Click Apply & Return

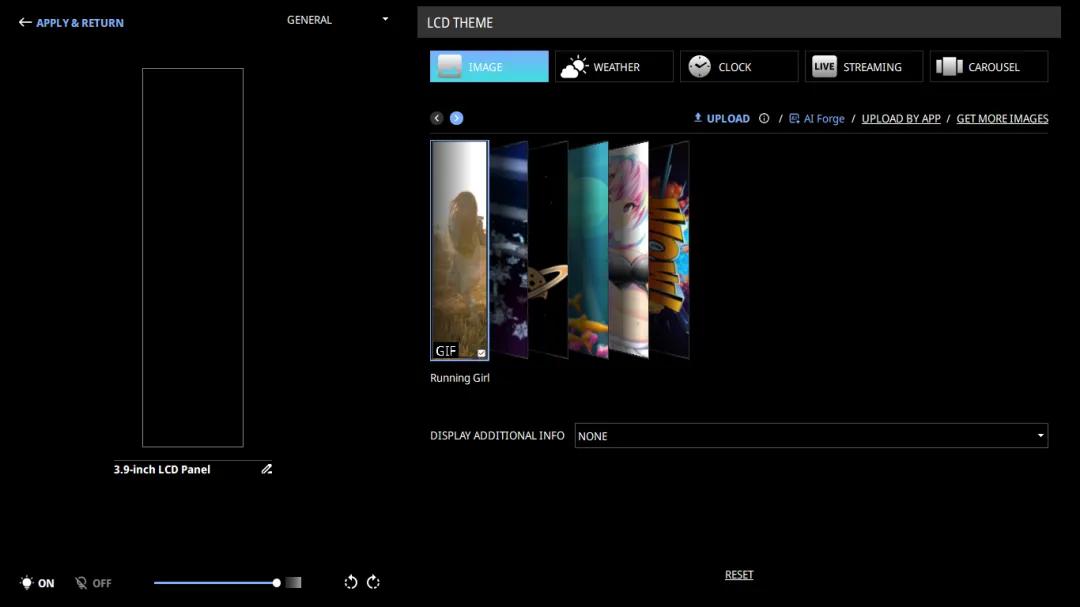pos(71,23)
